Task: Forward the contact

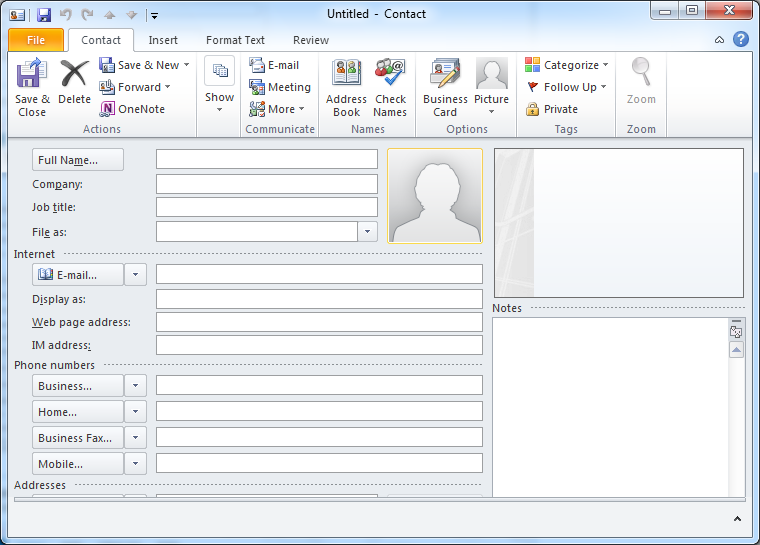Action: 135,87
